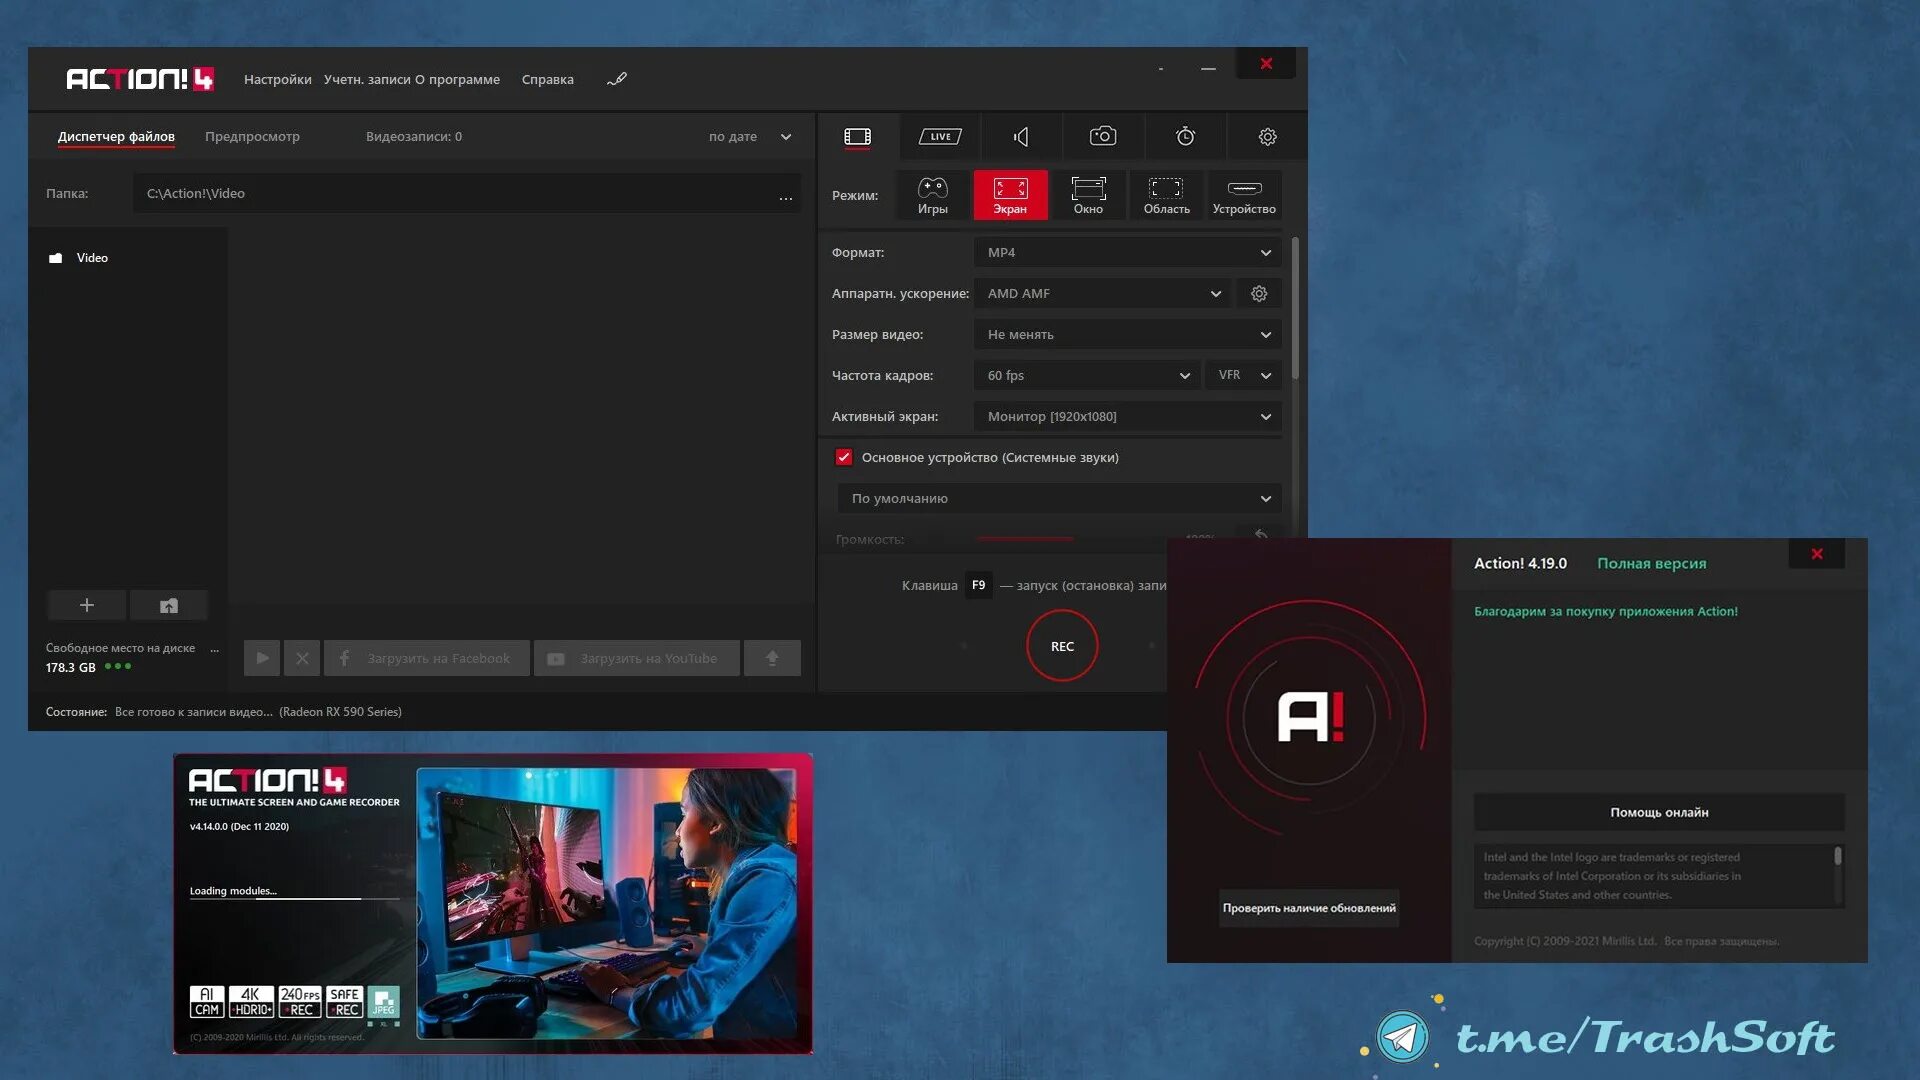The height and width of the screenshot is (1080, 1920).
Task: Click Помощь онлайн link in about dialog
Action: coord(1659,811)
